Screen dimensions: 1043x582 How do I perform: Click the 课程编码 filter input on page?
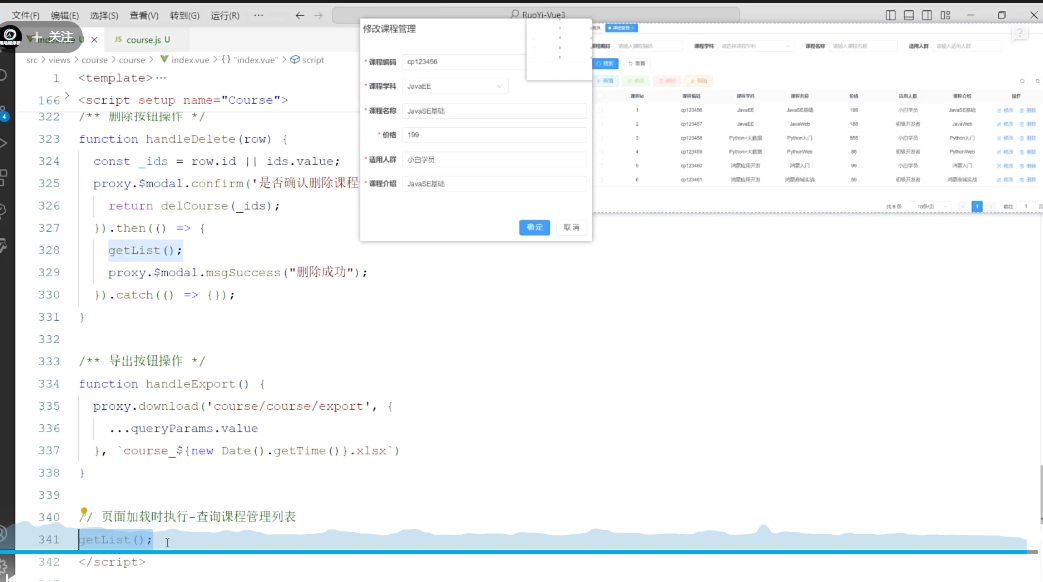[x=649, y=46]
